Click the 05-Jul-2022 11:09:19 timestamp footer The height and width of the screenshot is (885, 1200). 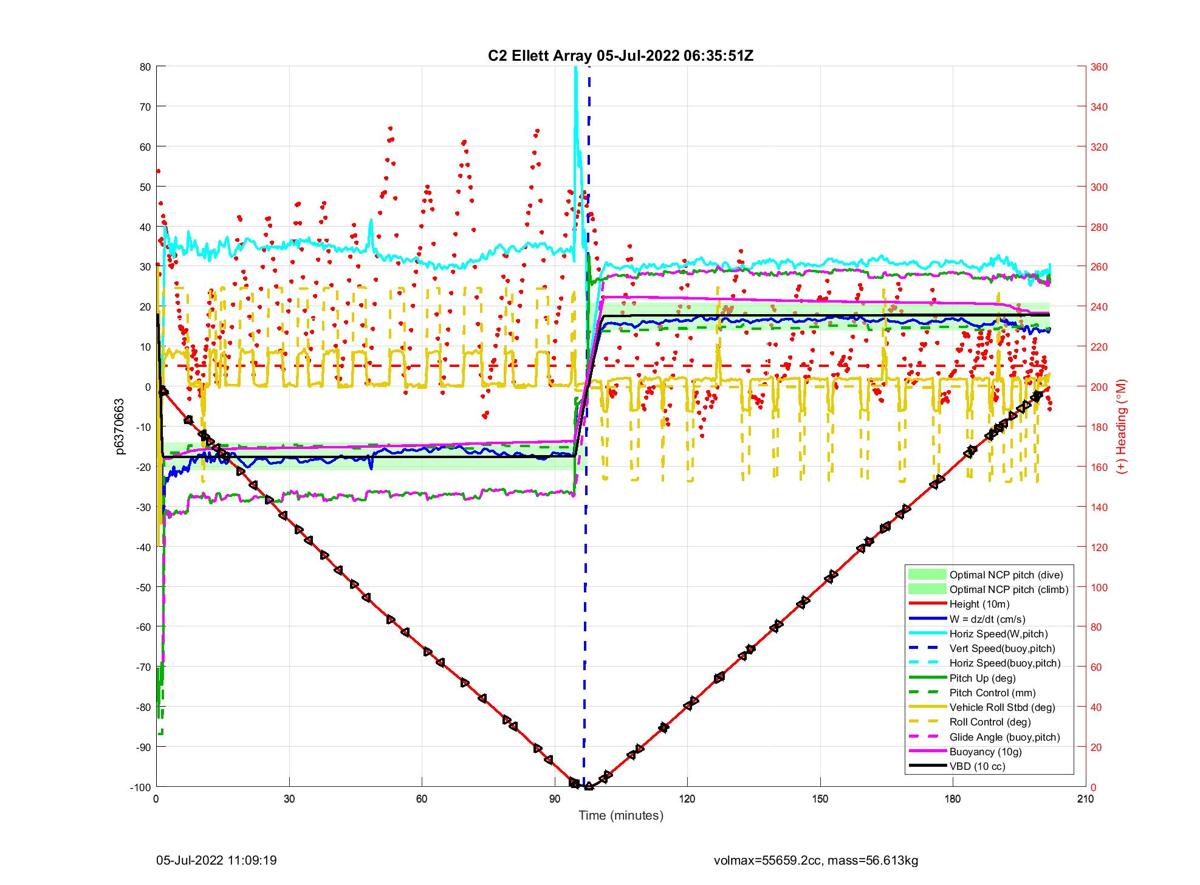(217, 859)
